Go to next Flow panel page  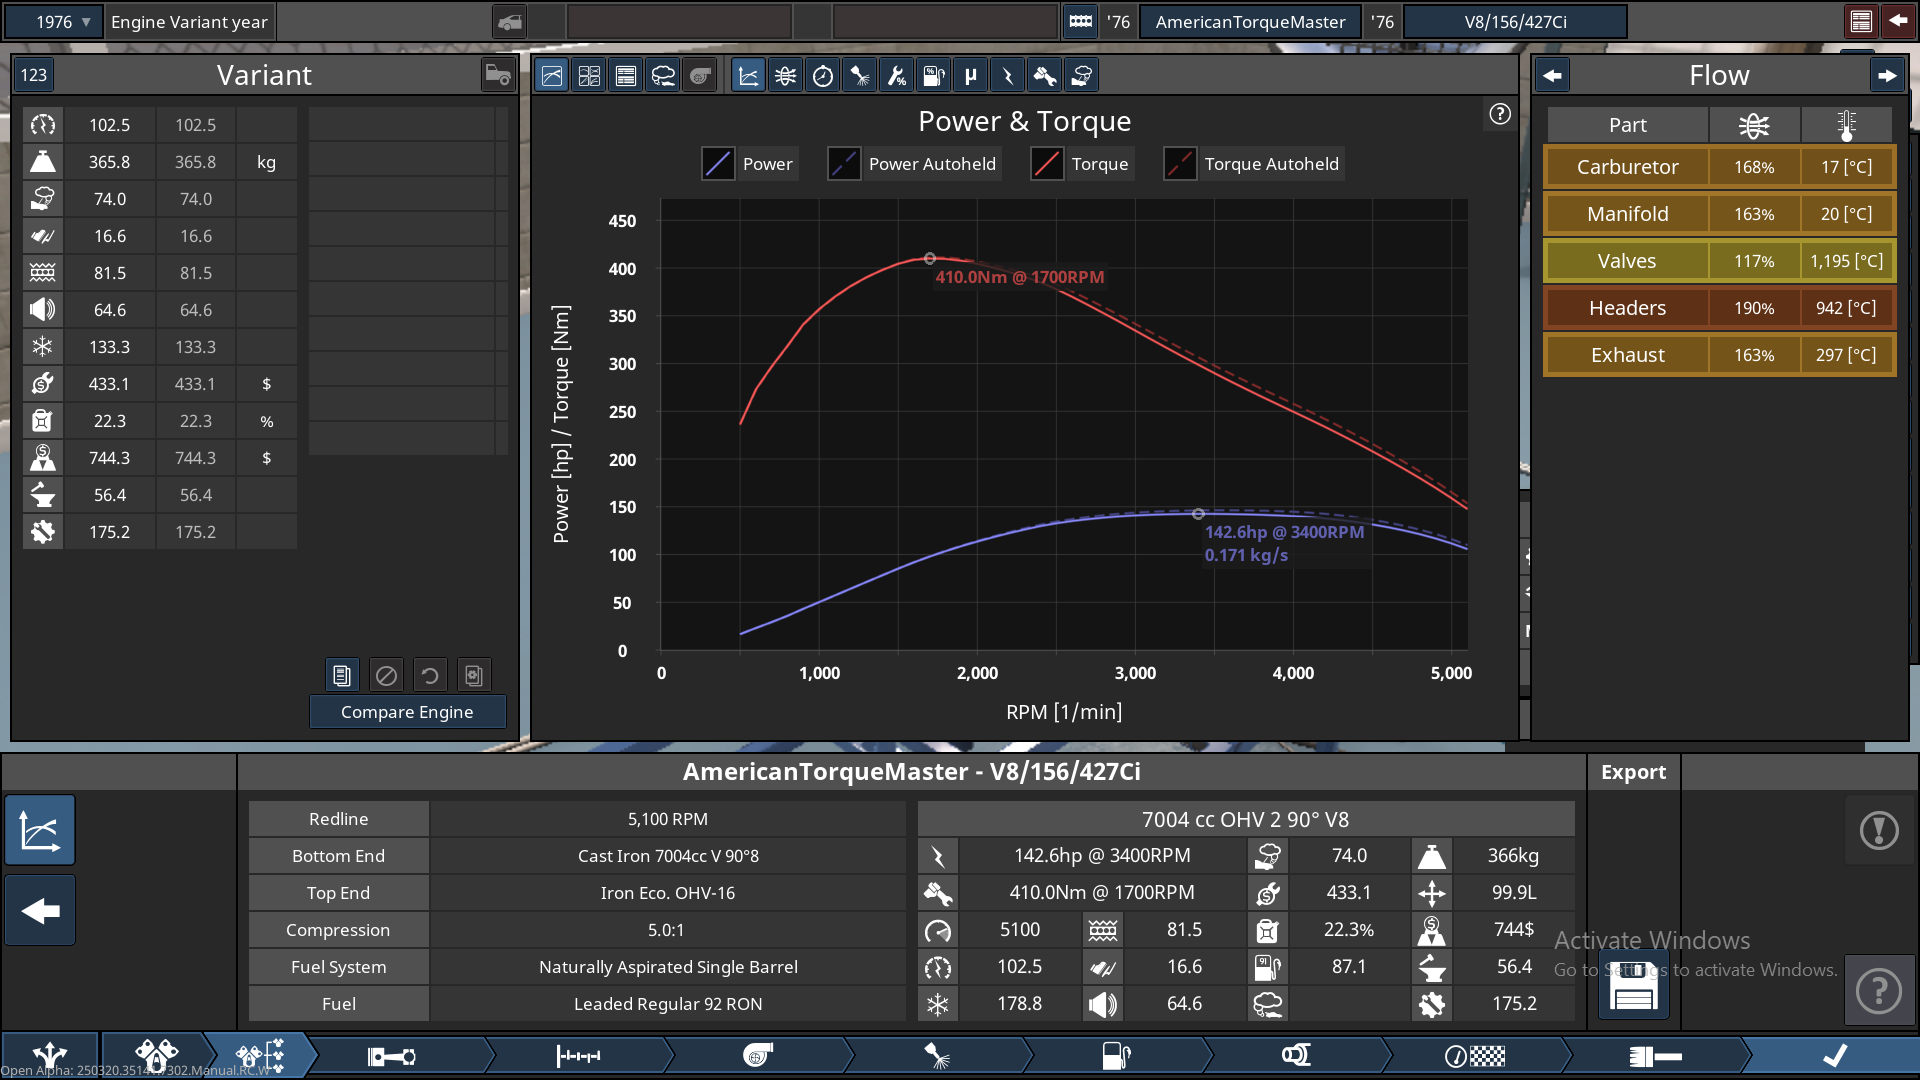(x=1886, y=76)
